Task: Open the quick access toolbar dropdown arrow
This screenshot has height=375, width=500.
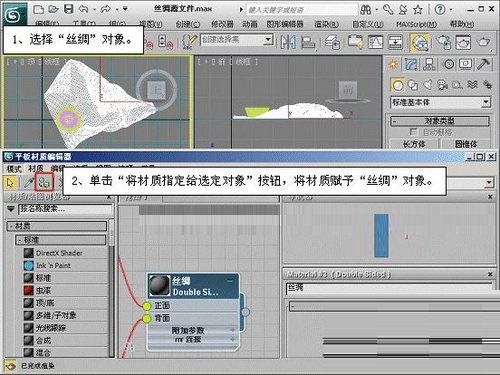Action: click(125, 9)
